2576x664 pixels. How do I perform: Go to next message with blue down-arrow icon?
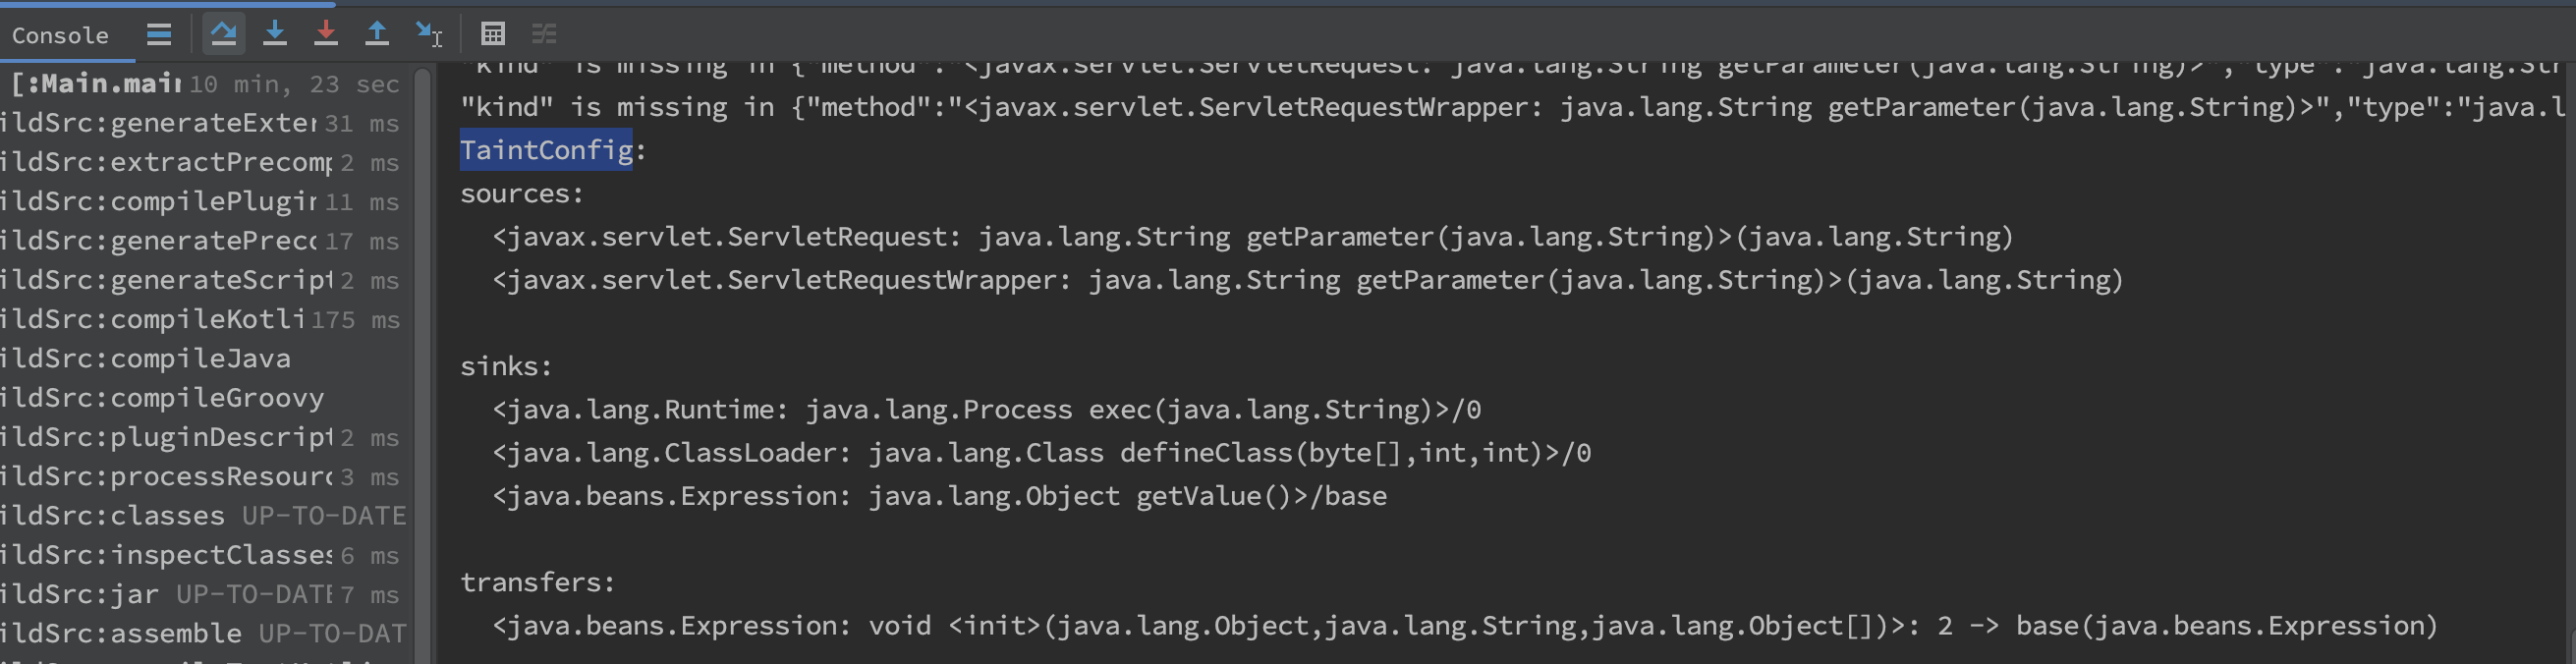(x=275, y=33)
